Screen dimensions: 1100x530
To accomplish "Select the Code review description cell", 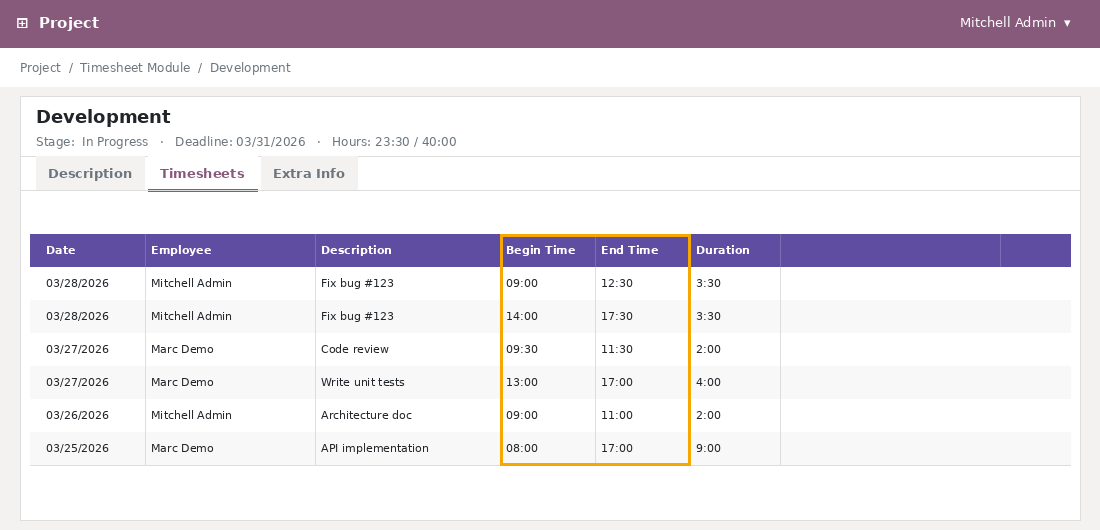I will [x=407, y=349].
